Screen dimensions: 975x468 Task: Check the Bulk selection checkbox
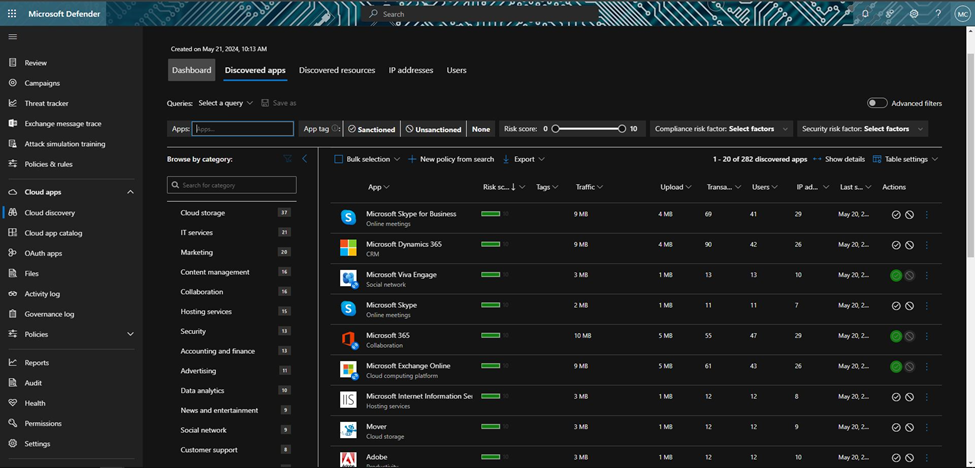point(339,159)
